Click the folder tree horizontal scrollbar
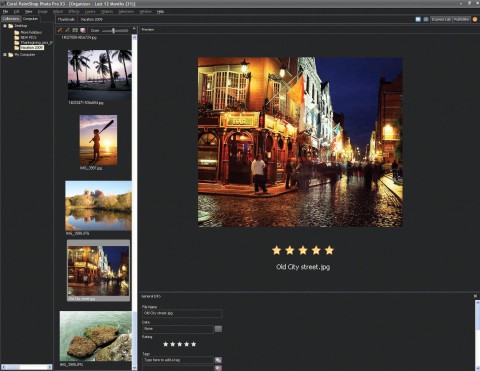This screenshot has width=480, height=371. tap(27, 367)
